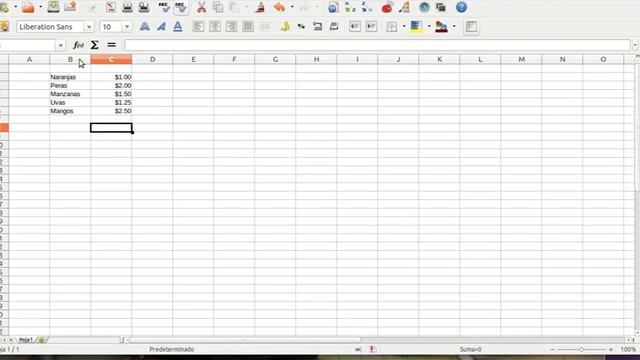Image resolution: width=640 pixels, height=360 pixels.
Task: Click the Function equals button
Action: point(111,45)
